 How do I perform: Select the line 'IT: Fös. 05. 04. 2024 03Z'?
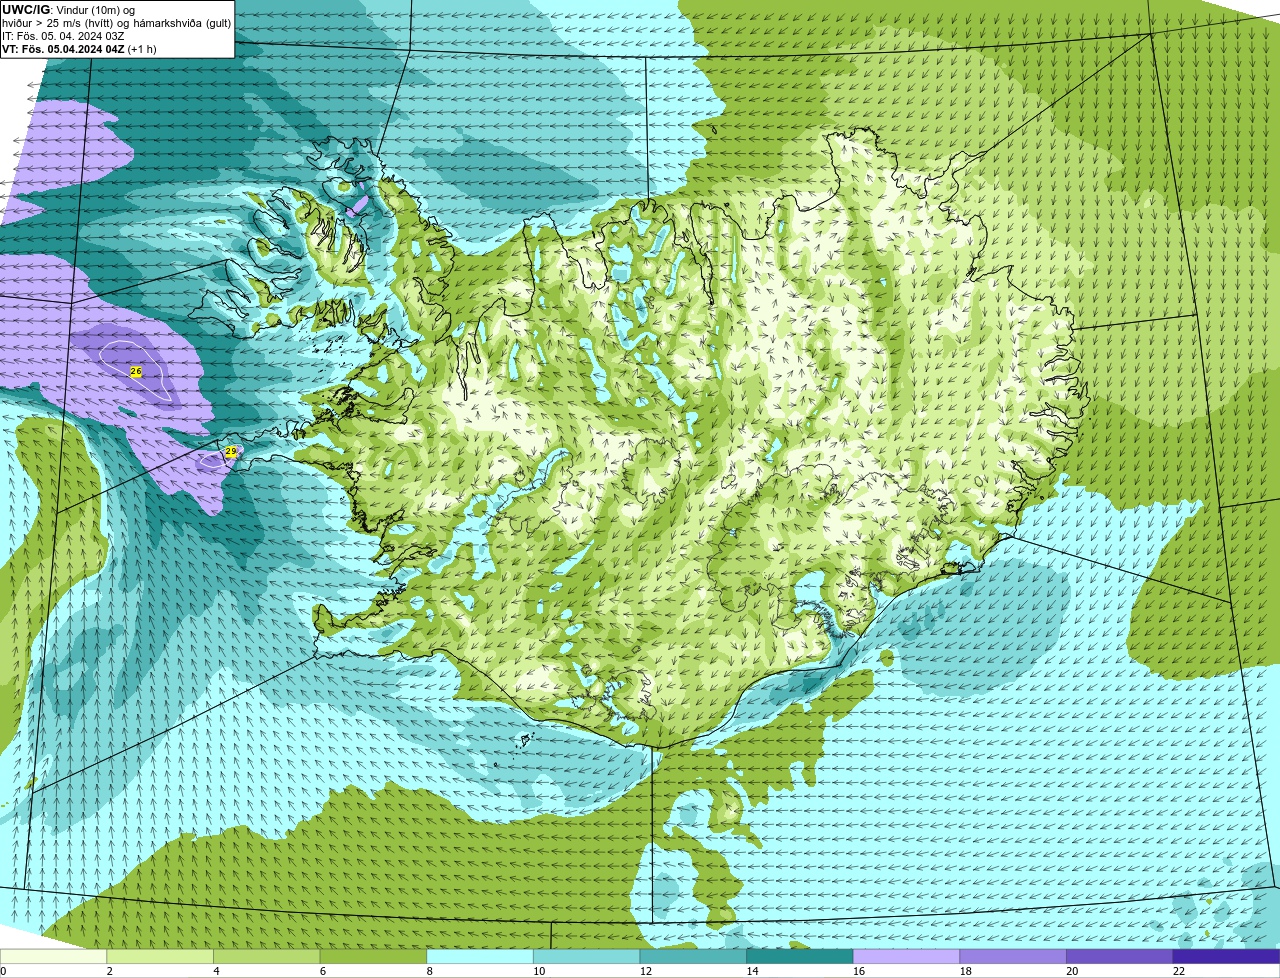pyautogui.click(x=63, y=36)
